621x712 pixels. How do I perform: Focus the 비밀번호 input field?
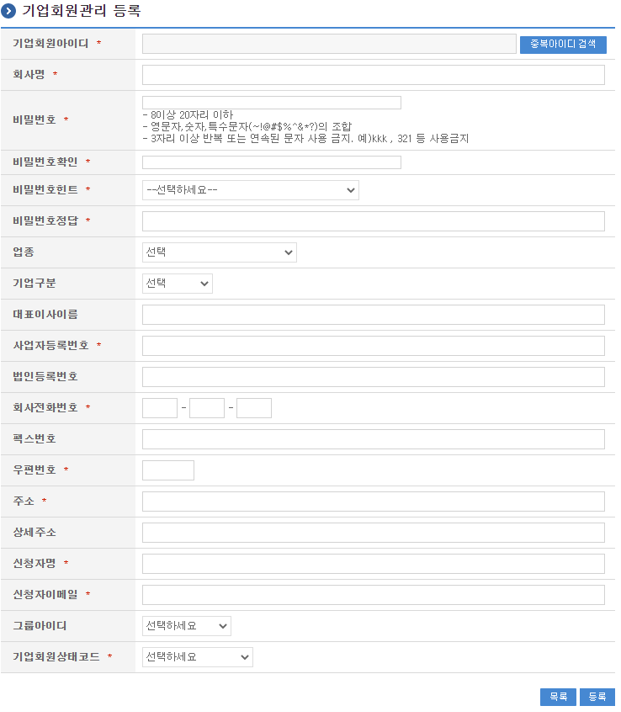tap(271, 102)
